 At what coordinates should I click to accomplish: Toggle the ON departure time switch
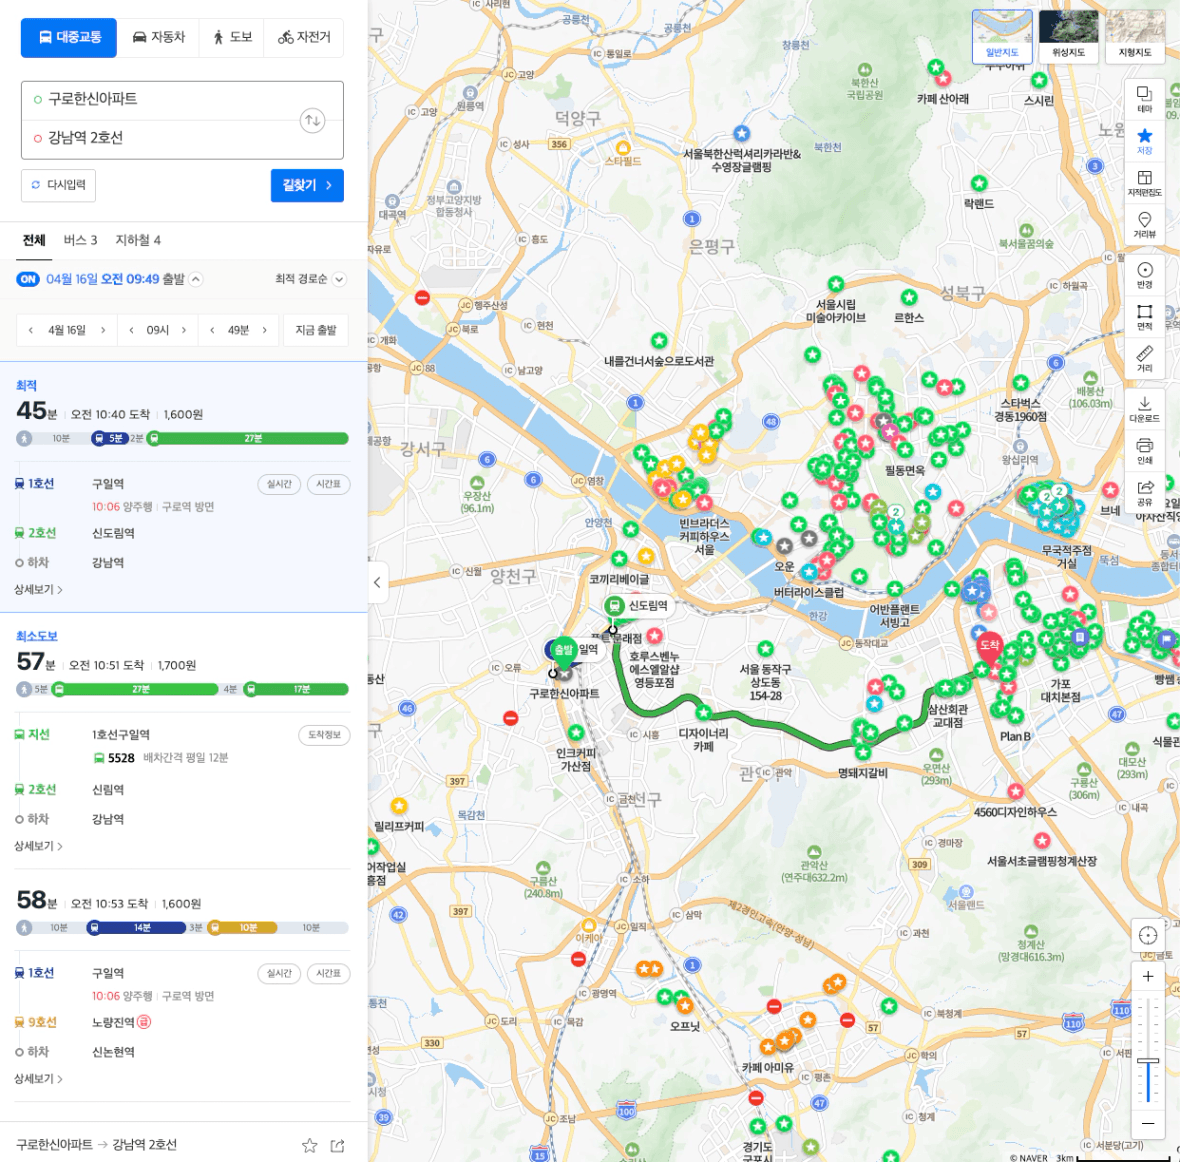(x=28, y=279)
